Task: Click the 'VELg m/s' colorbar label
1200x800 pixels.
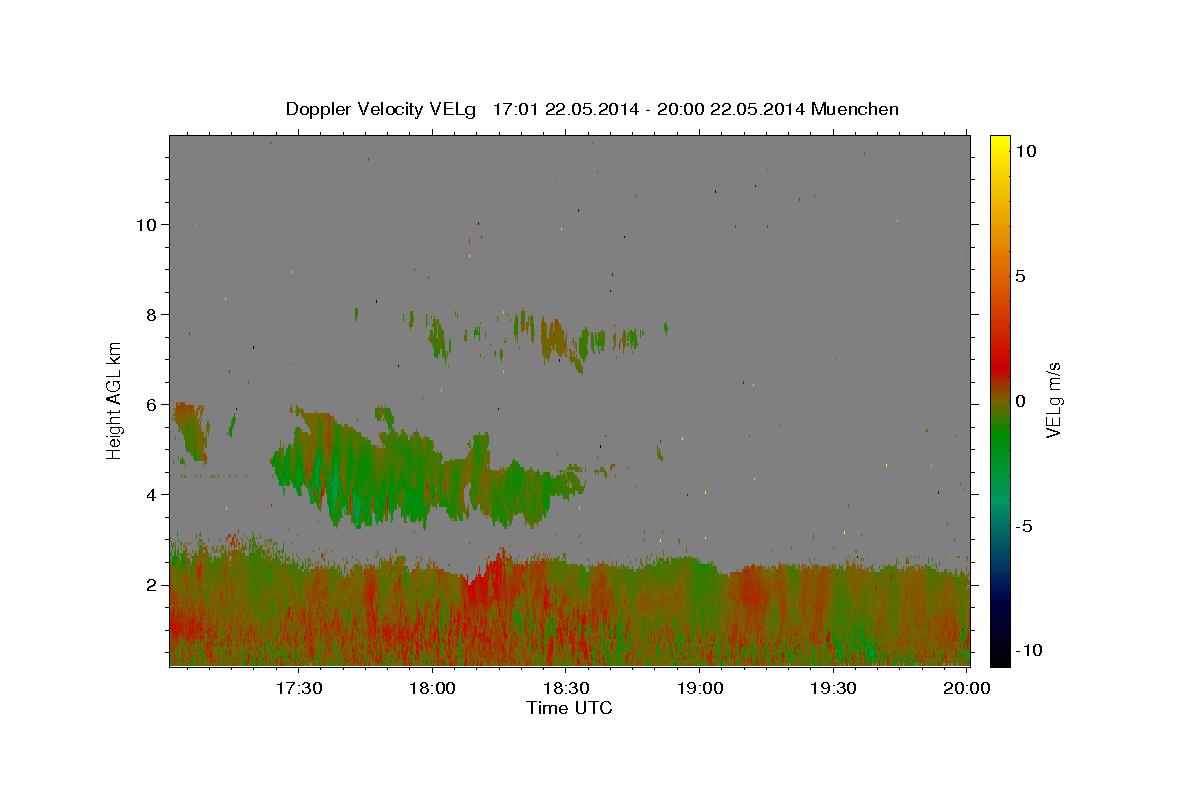Action: pyautogui.click(x=1052, y=399)
